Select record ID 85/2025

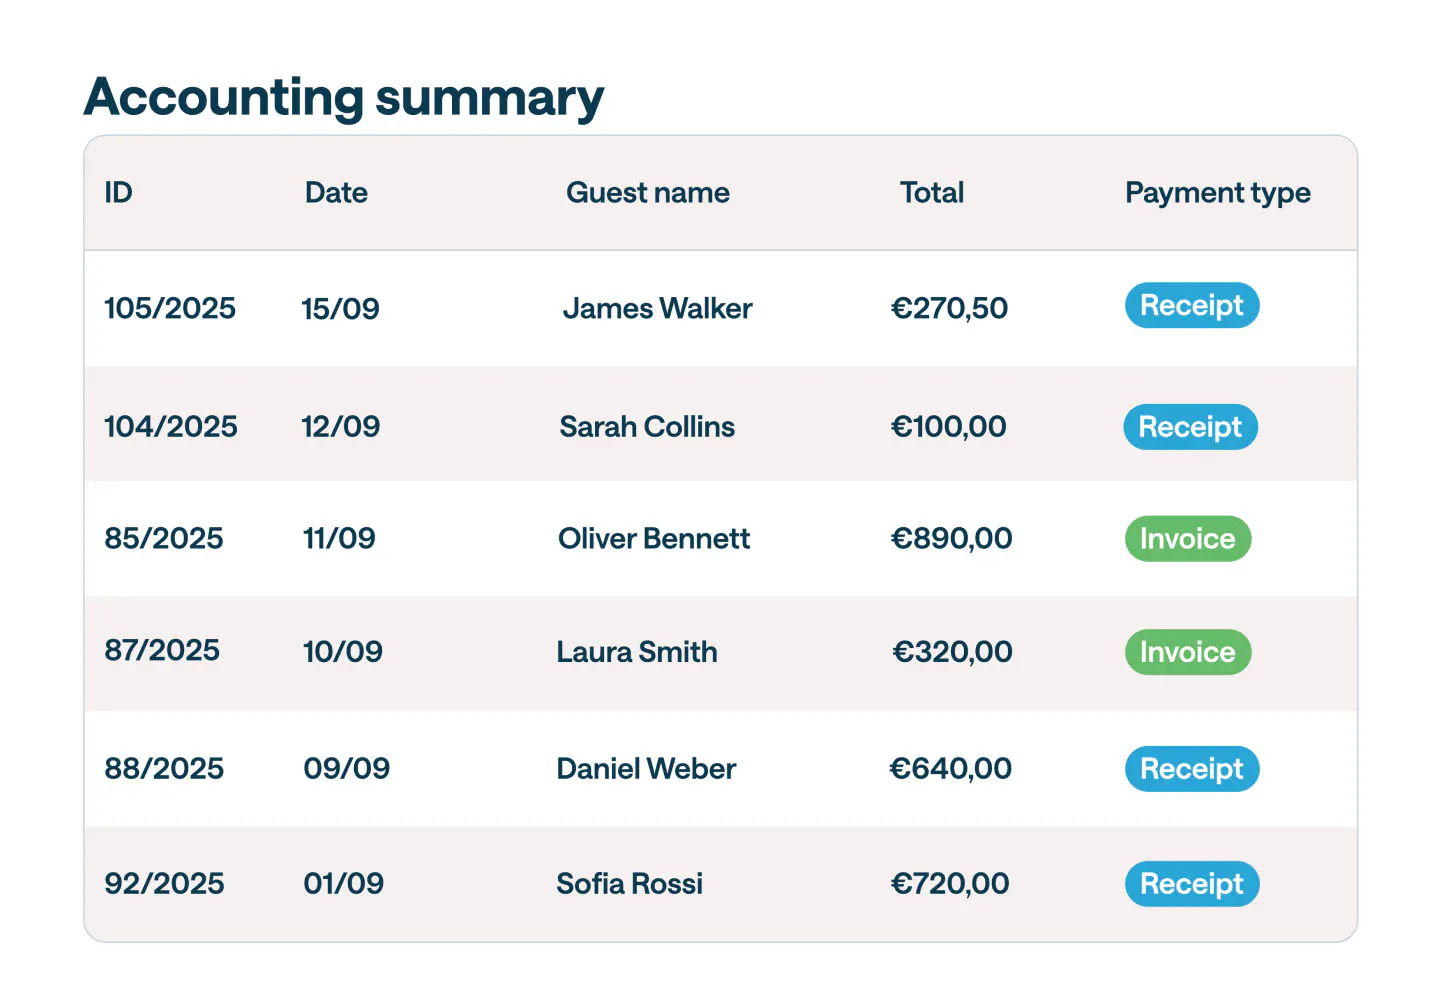coord(164,539)
